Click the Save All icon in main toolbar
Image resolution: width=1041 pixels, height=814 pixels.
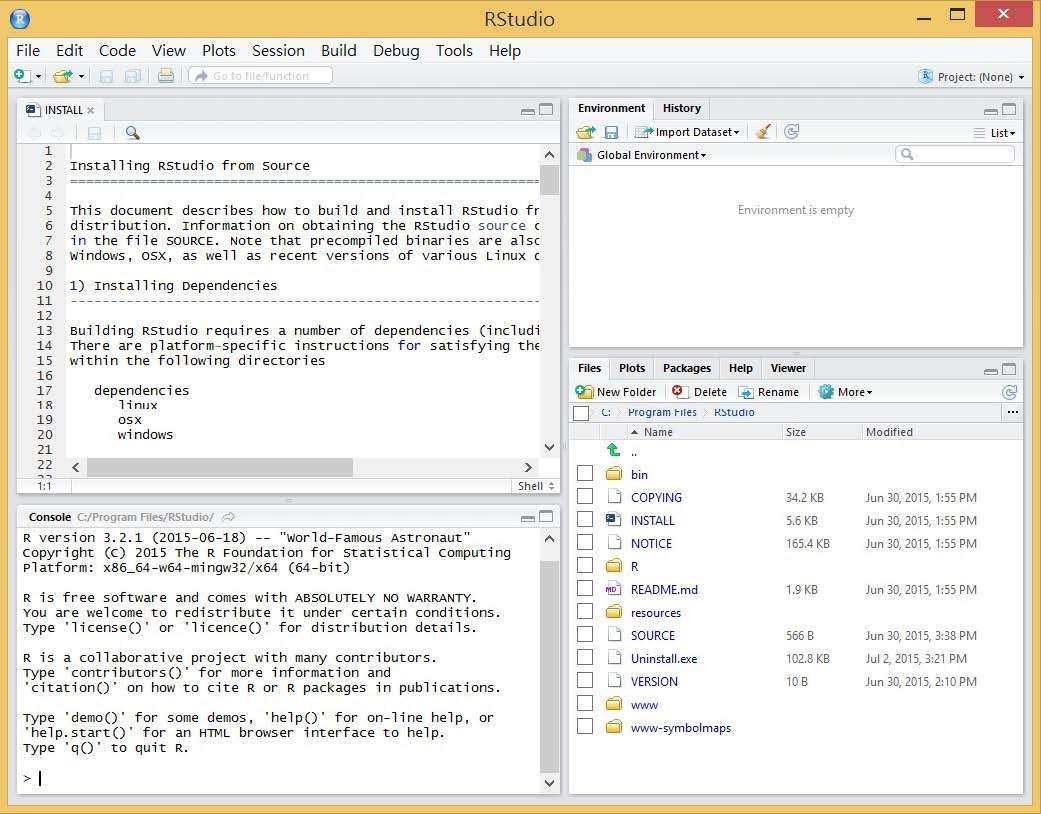[133, 76]
